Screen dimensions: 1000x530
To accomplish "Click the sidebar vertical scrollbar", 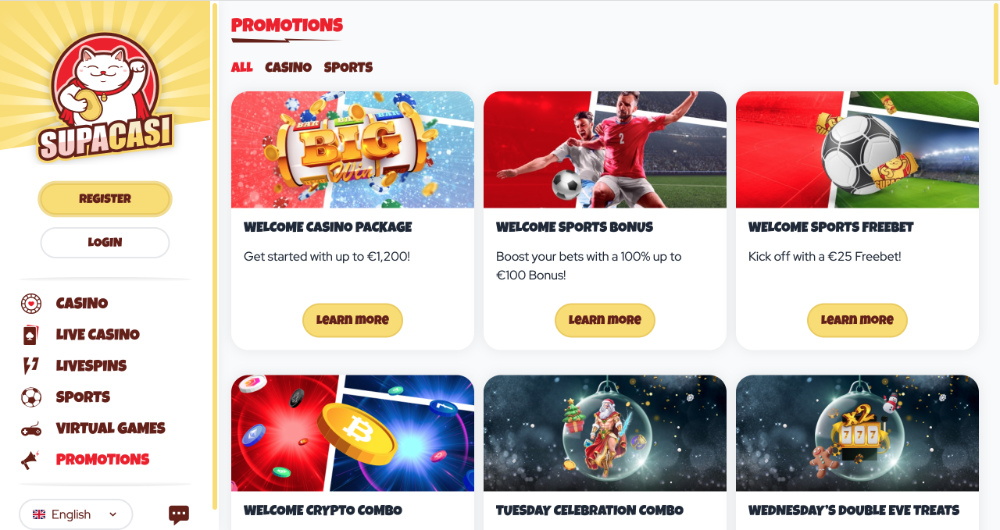I will (215, 255).
